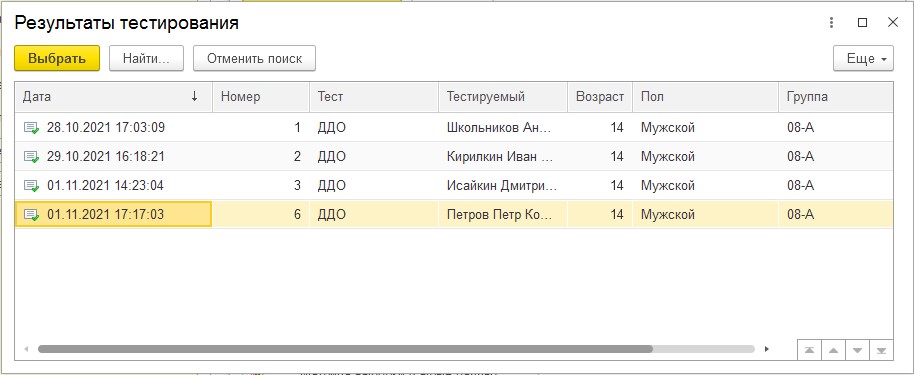Click the horizontal scrollbar thumb
914x375 pixels.
345,349
